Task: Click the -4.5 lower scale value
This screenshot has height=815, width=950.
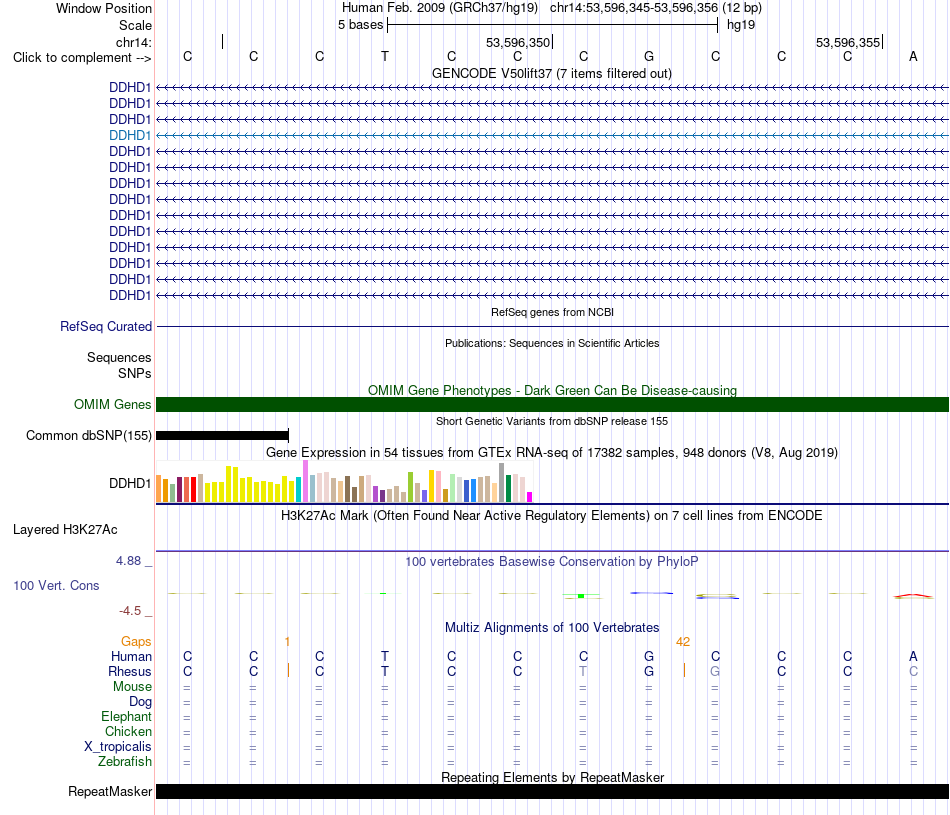Action: [130, 611]
